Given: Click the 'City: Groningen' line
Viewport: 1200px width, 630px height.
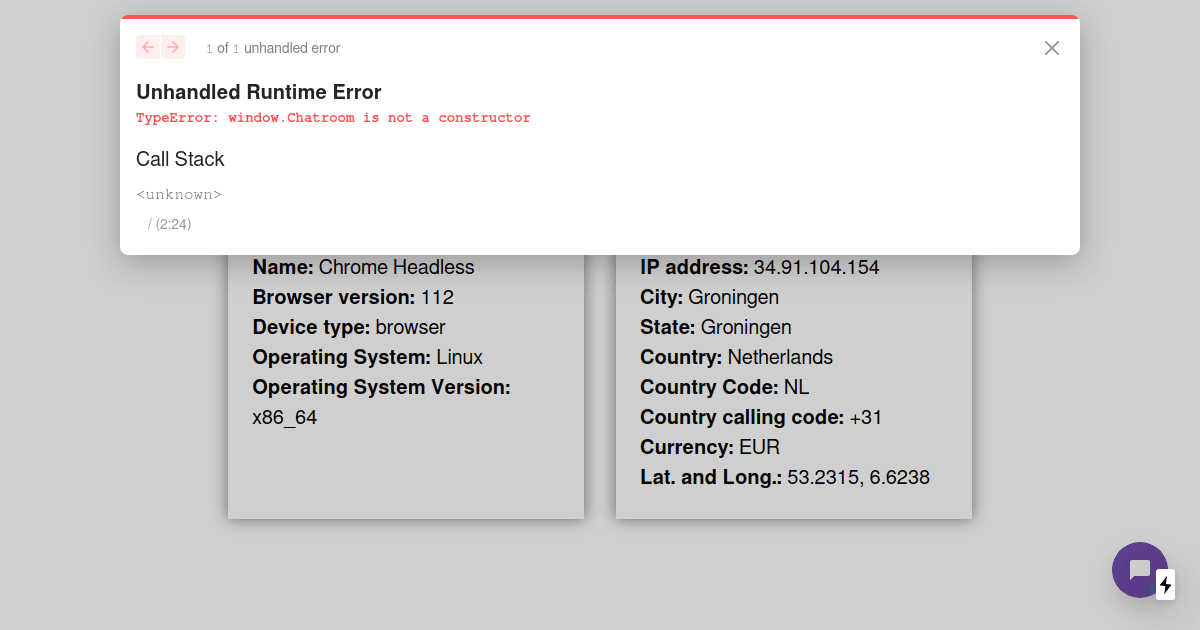Looking at the screenshot, I should (710, 297).
